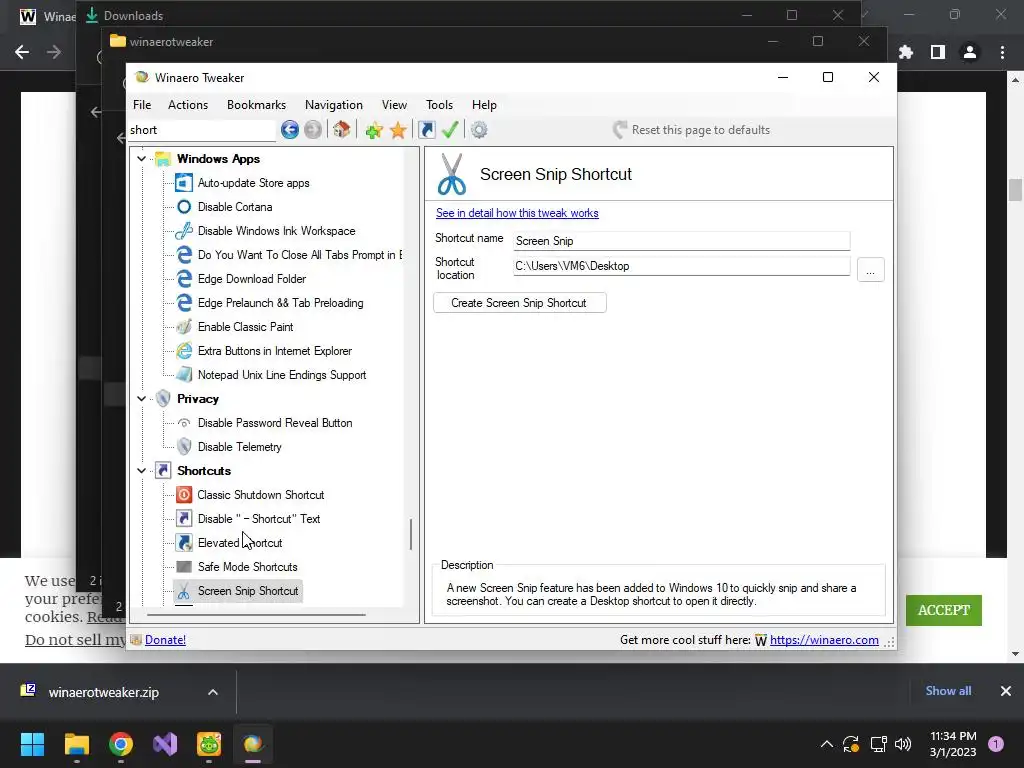Open the File menu

click(x=142, y=105)
